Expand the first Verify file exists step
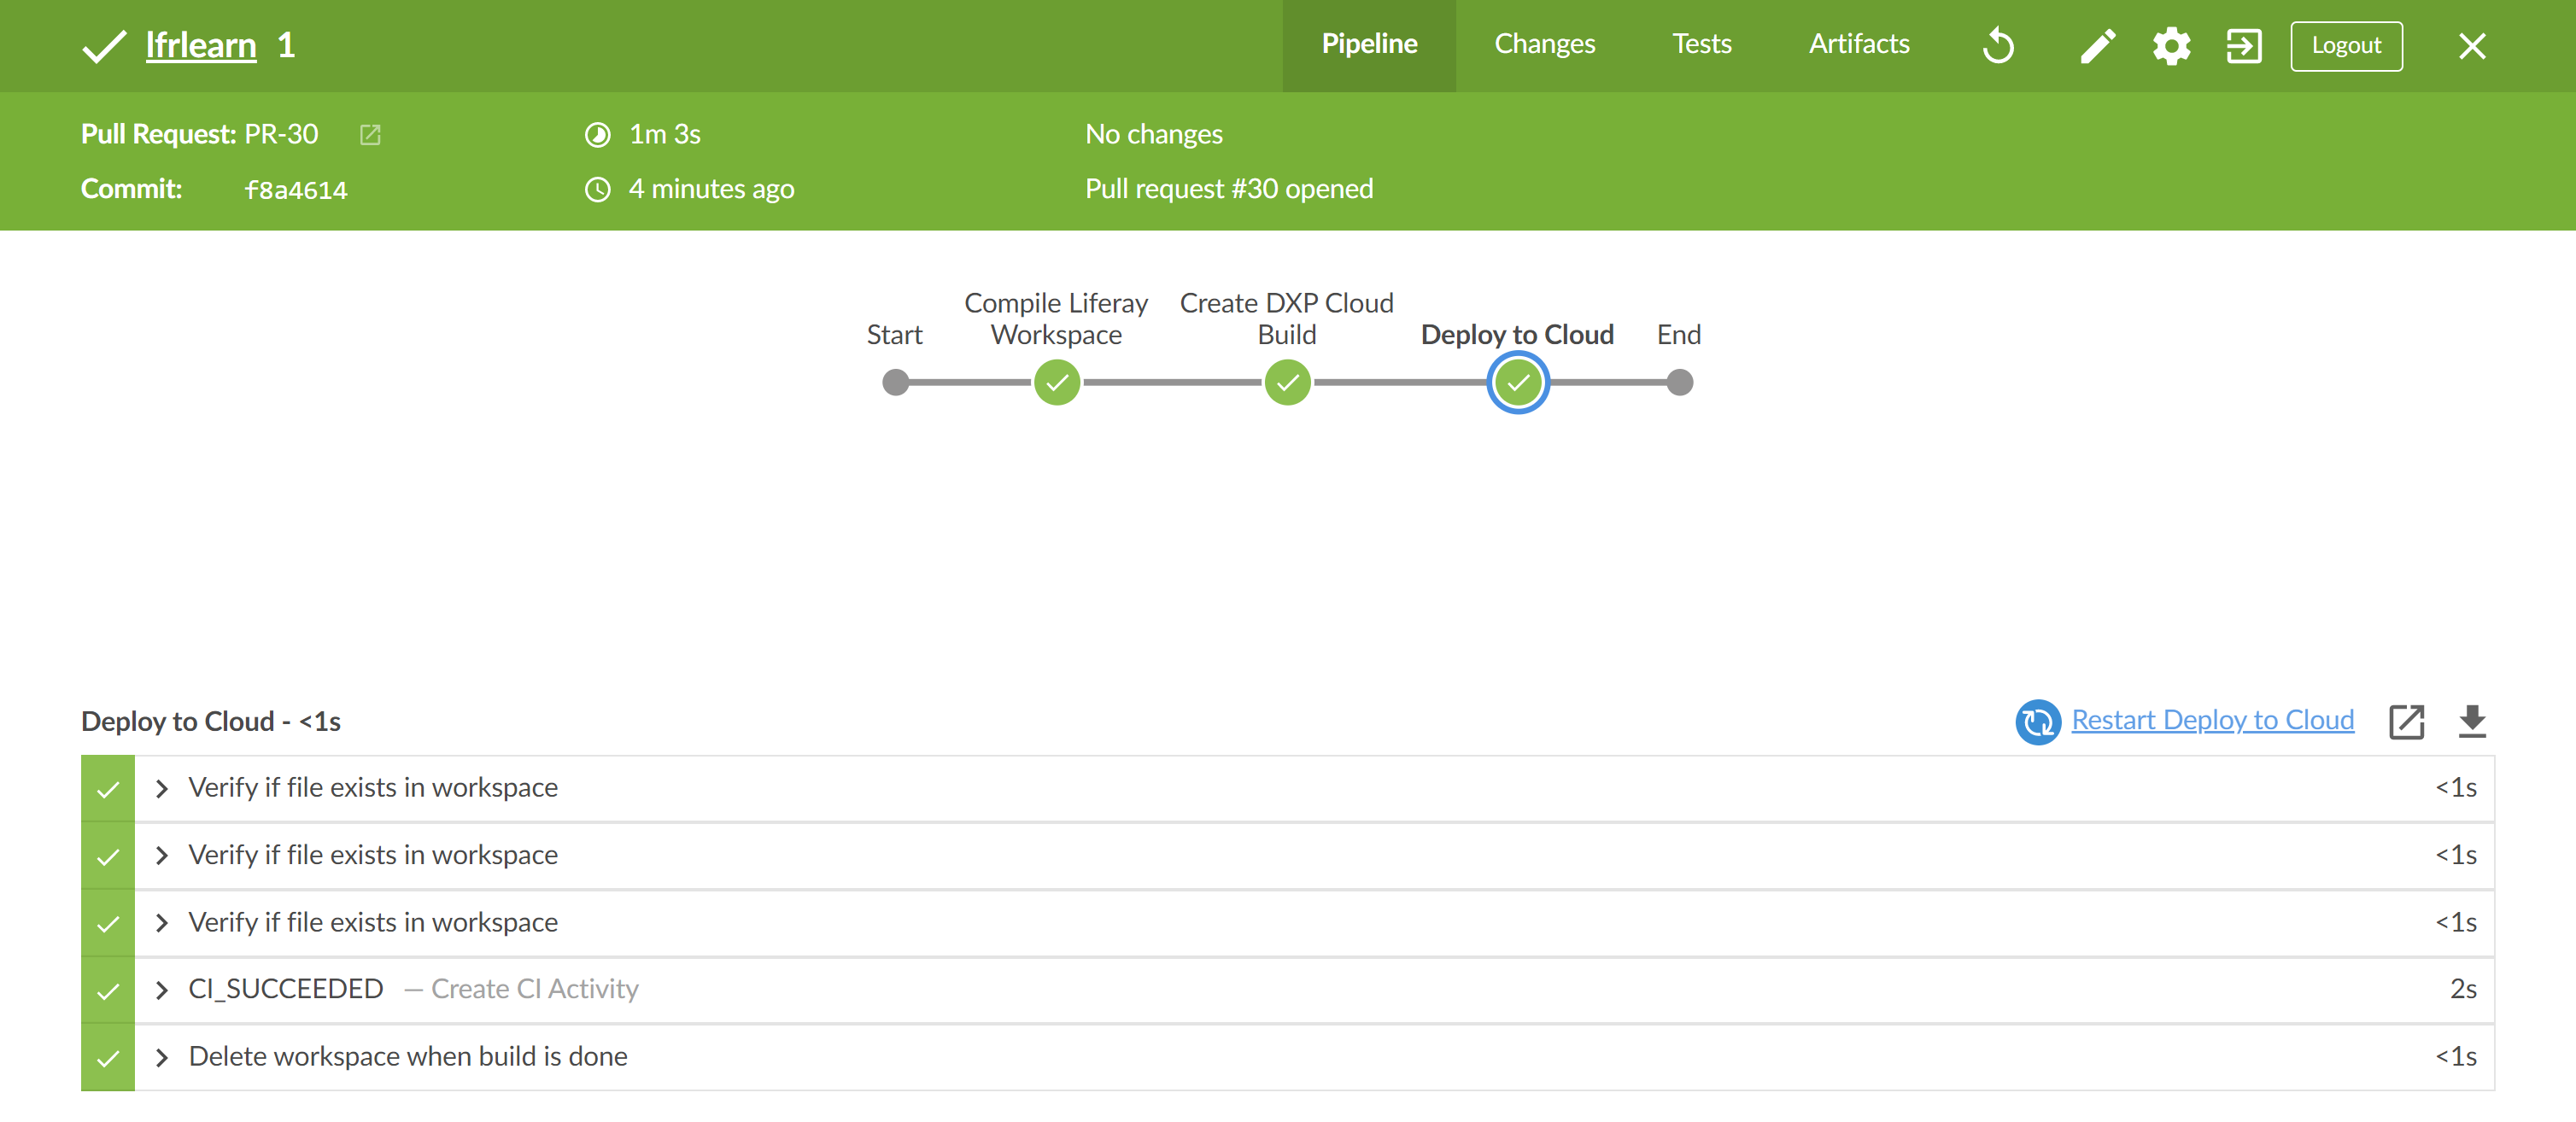The height and width of the screenshot is (1122, 2576). coord(162,787)
